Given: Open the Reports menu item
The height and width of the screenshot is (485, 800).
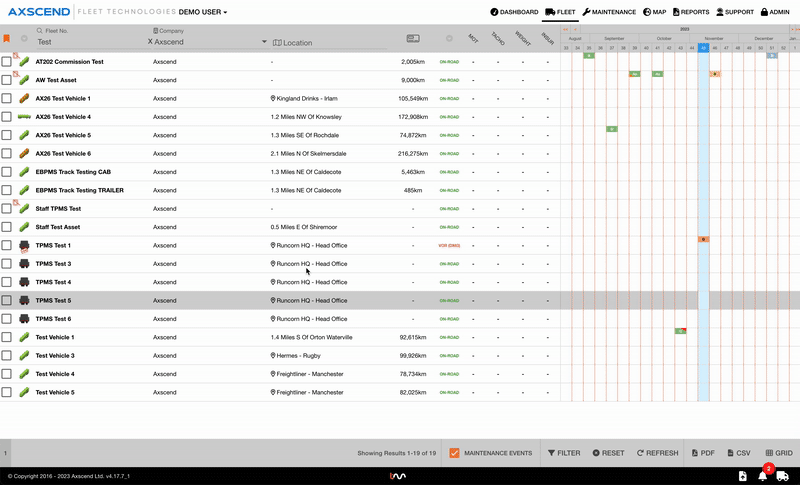Looking at the screenshot, I should click(690, 12).
